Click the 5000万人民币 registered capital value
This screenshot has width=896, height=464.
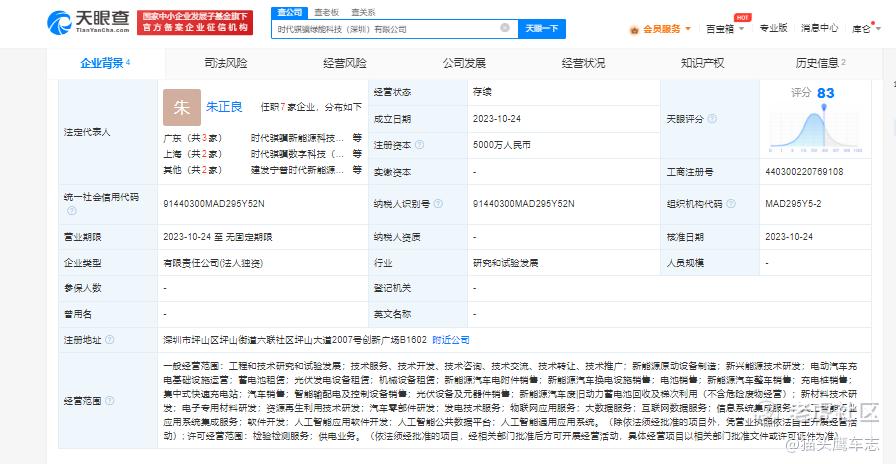pos(502,145)
